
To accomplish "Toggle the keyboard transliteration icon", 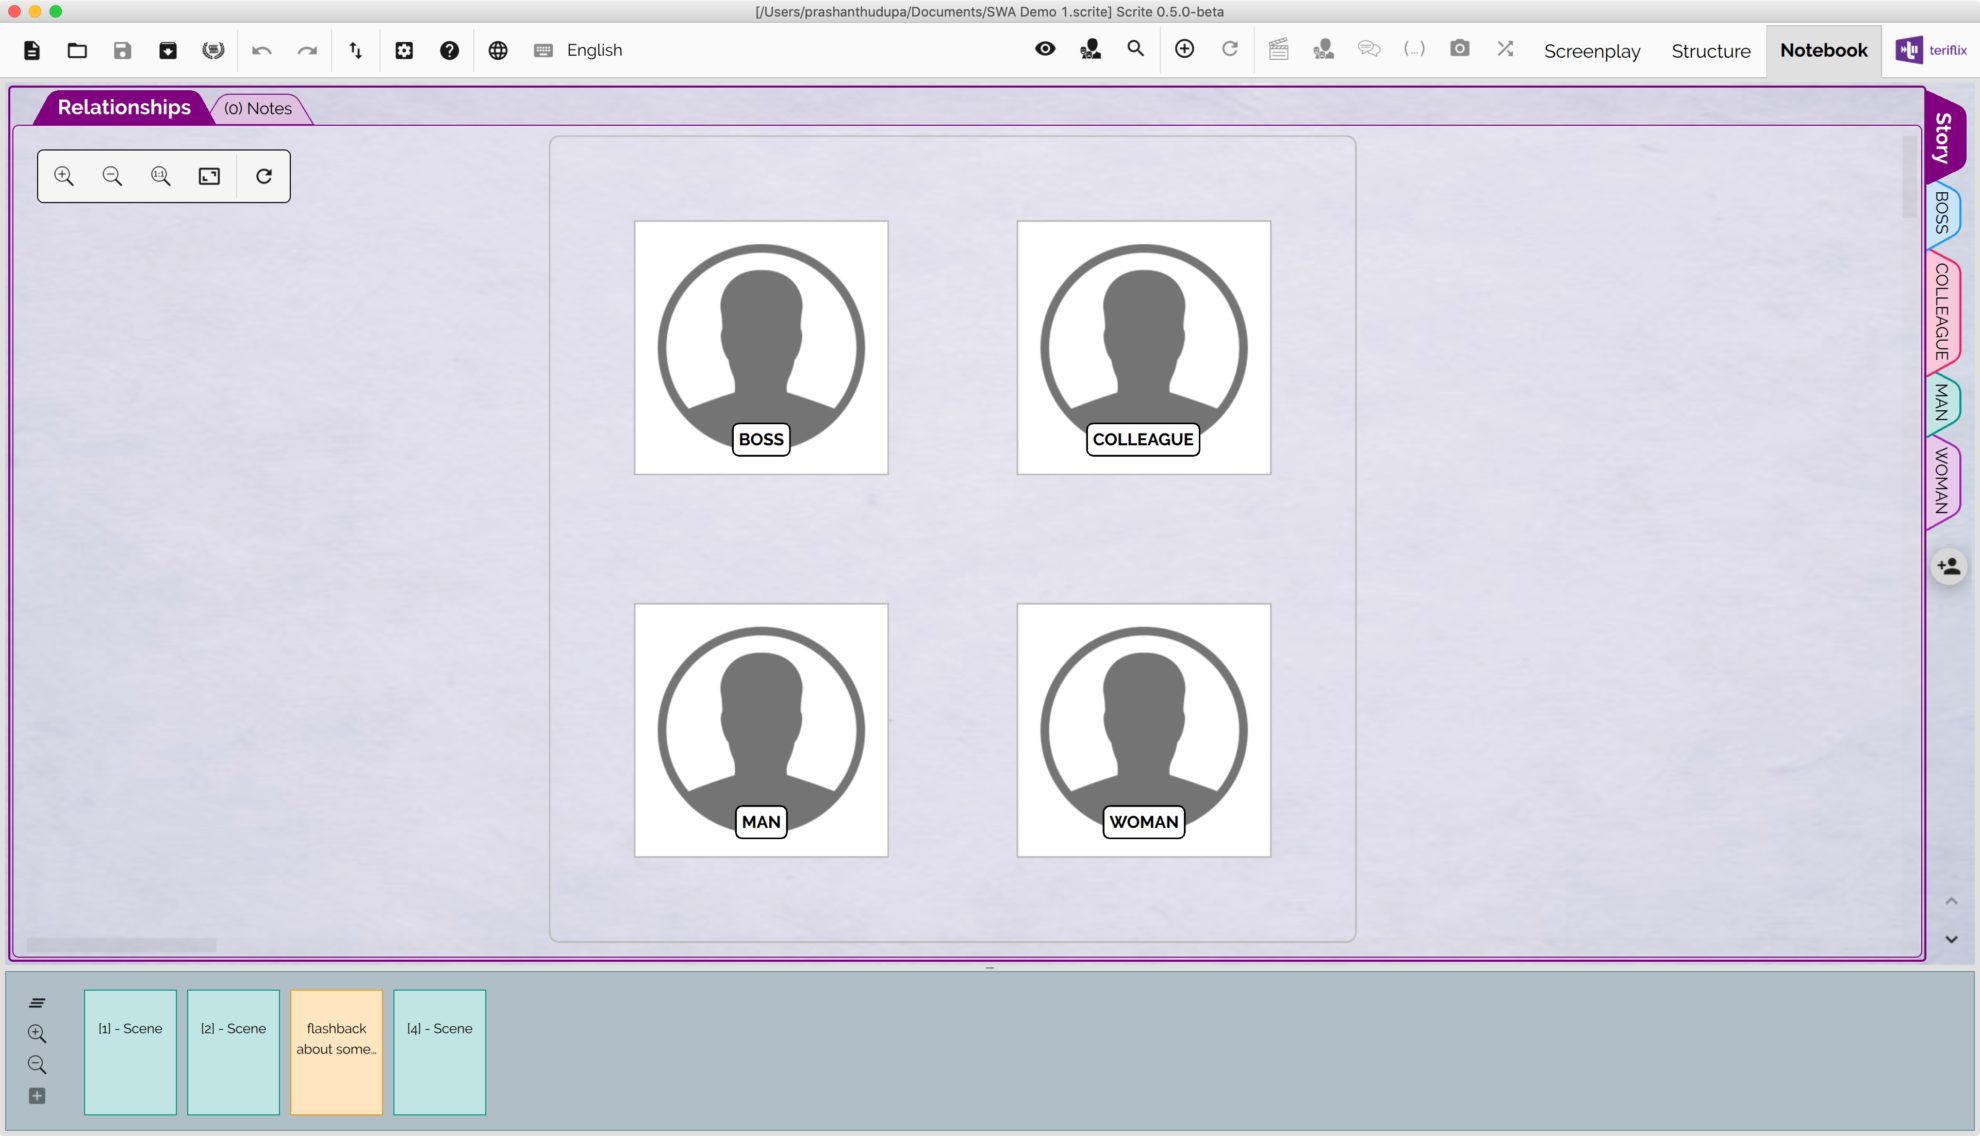I will 543,50.
